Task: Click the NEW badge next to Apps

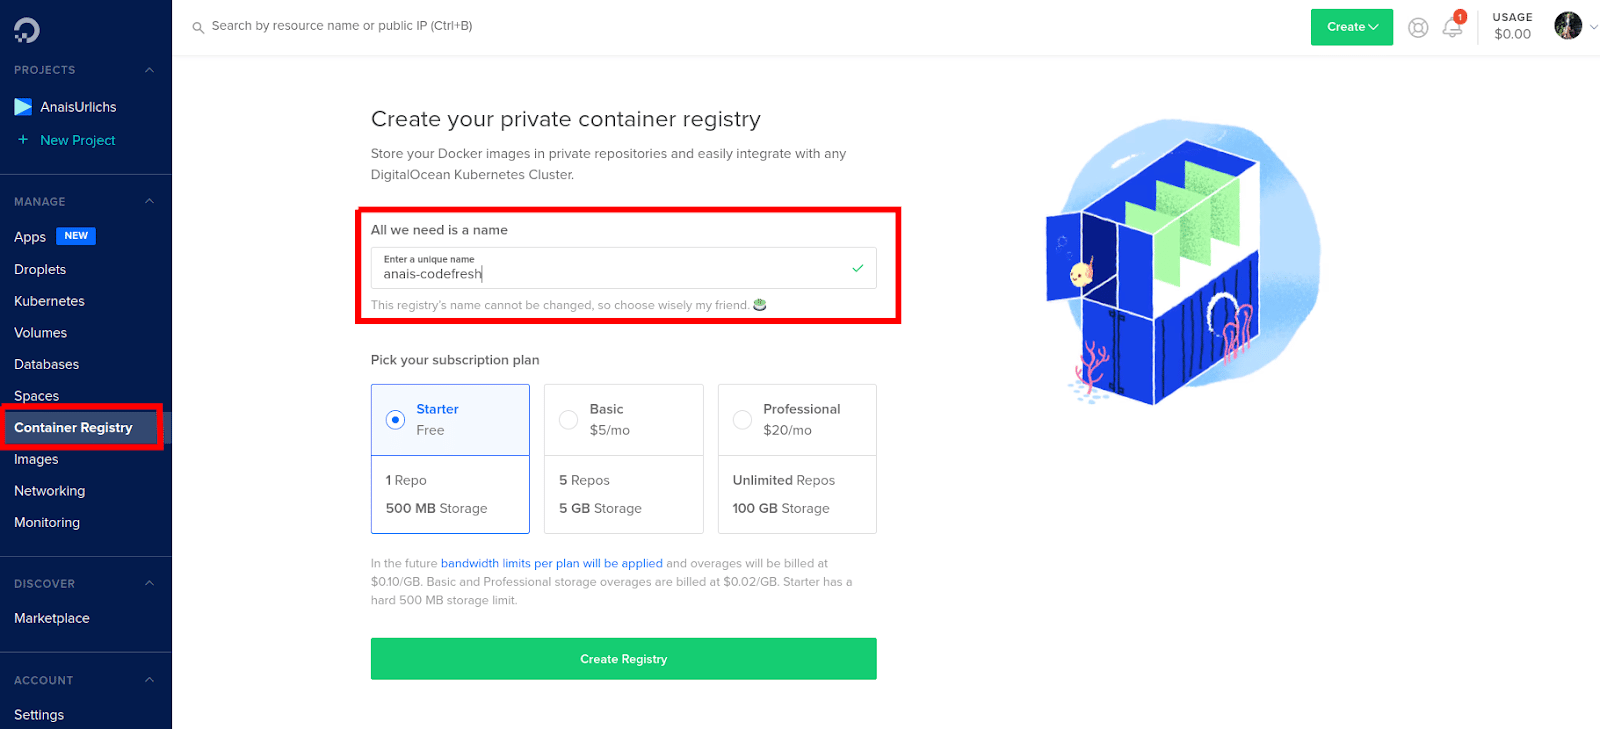Action: click(x=76, y=236)
